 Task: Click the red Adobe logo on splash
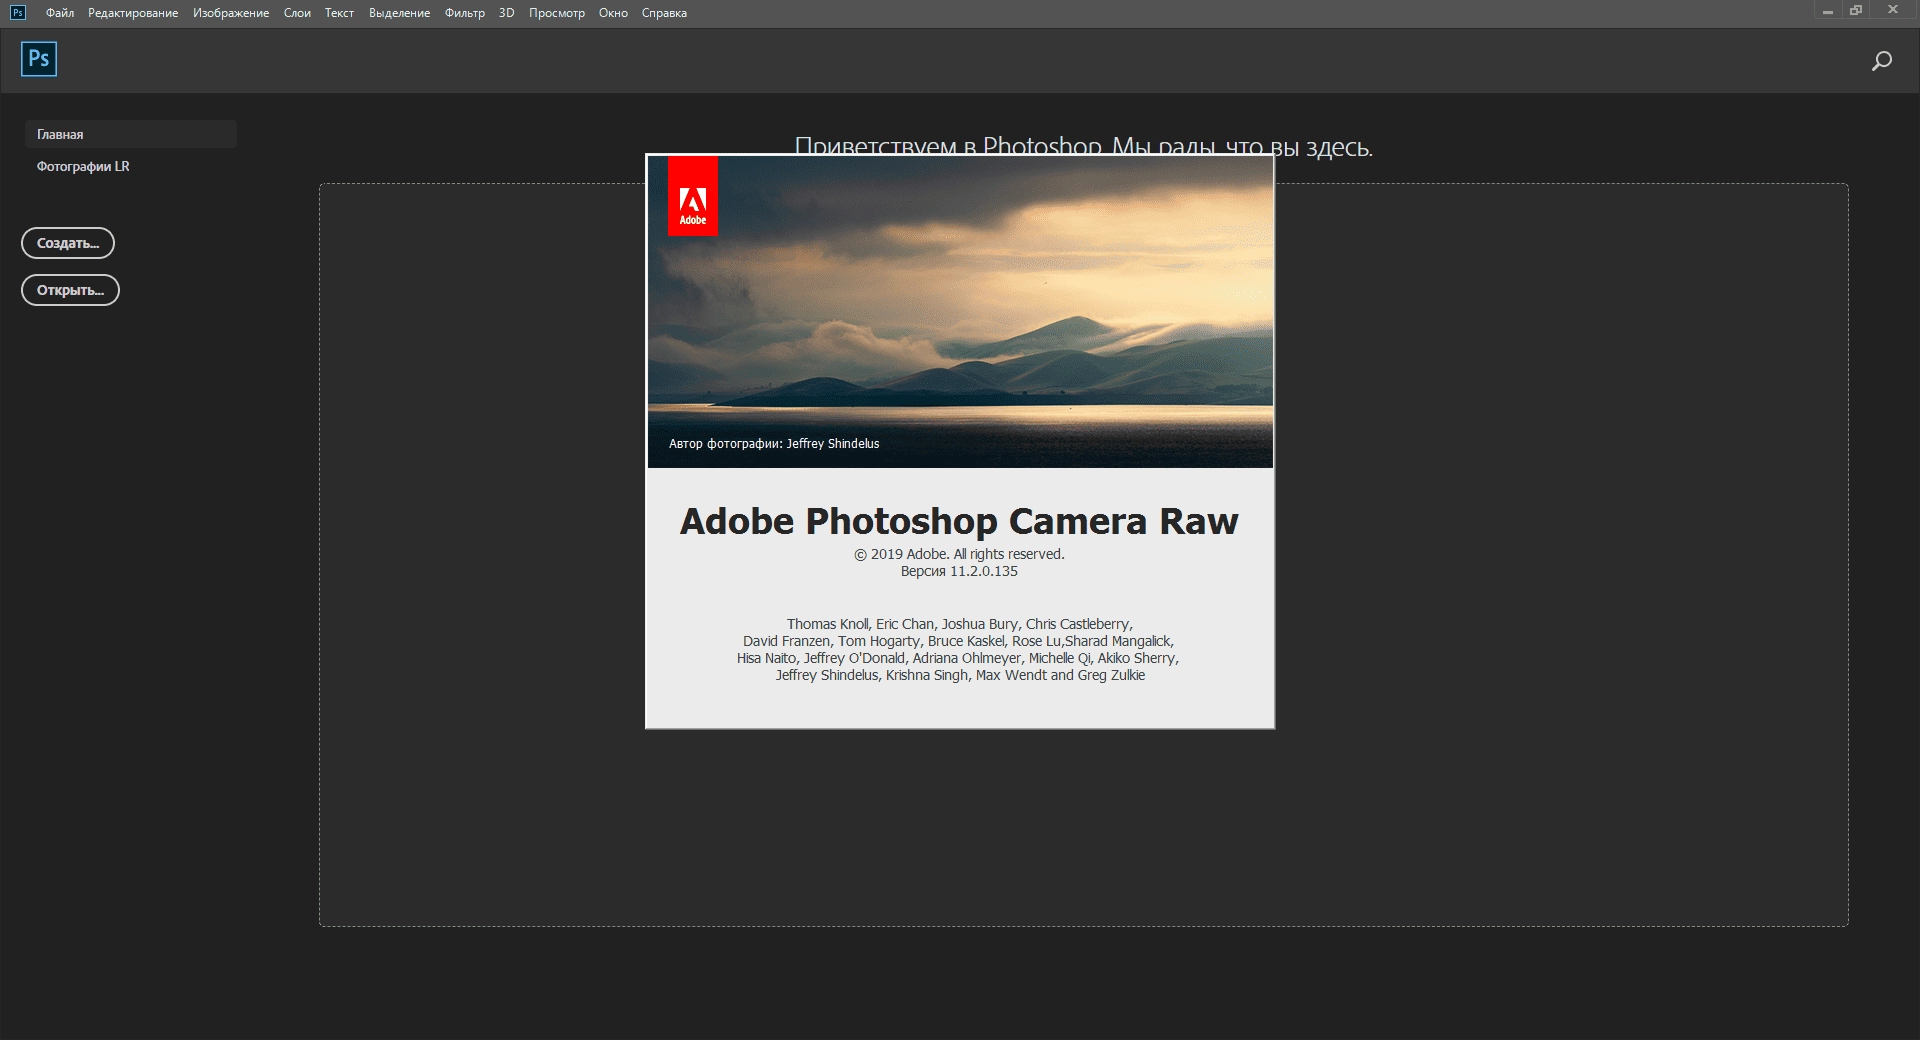point(693,196)
